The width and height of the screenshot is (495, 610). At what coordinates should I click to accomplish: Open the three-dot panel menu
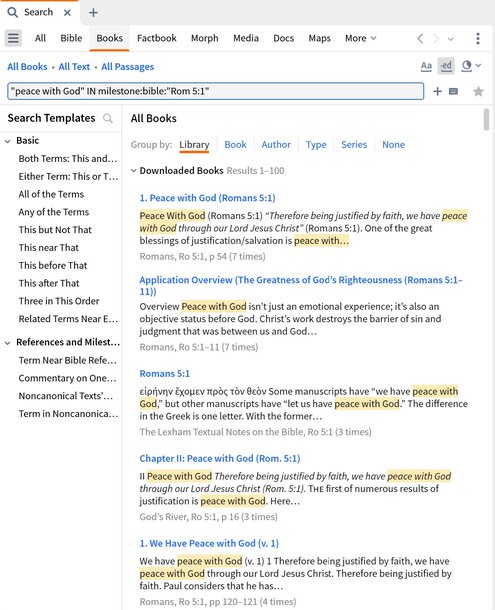click(478, 38)
